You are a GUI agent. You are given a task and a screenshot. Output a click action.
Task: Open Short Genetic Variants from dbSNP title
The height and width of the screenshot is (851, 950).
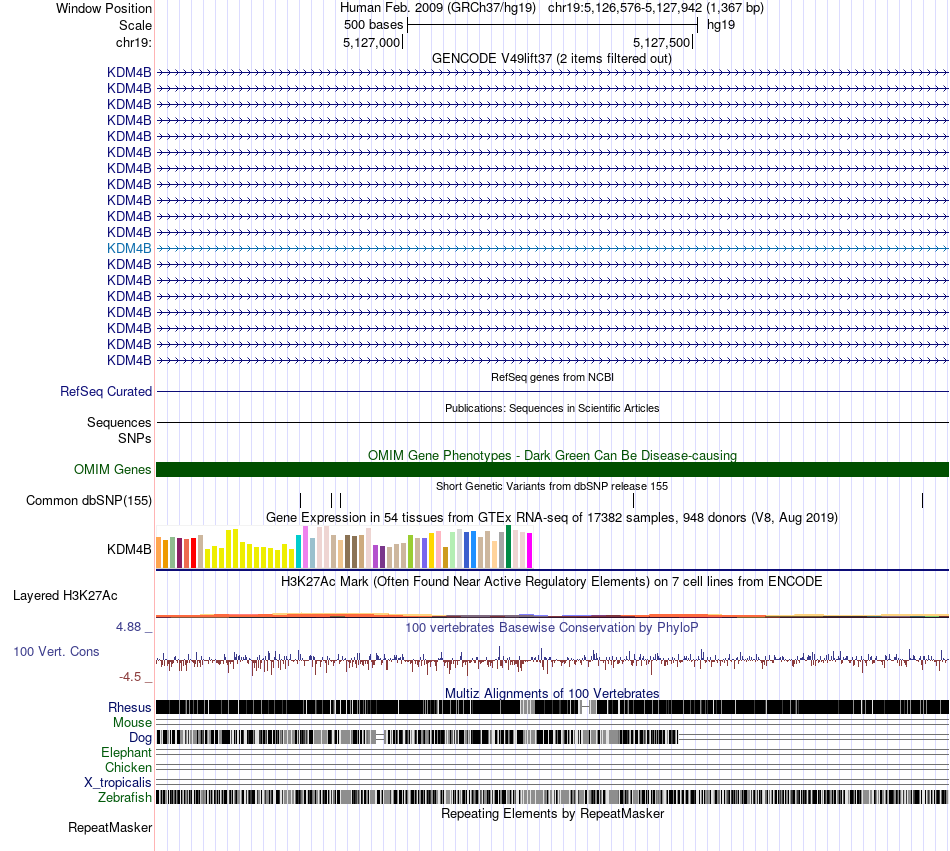552,486
